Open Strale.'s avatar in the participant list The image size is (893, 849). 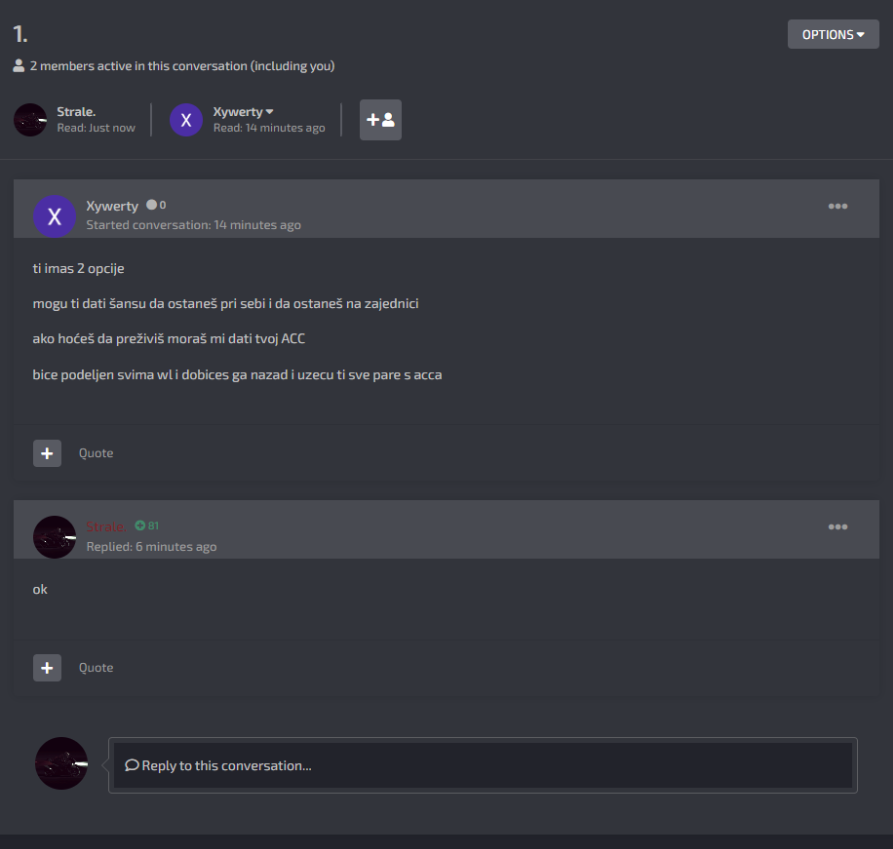[30, 120]
